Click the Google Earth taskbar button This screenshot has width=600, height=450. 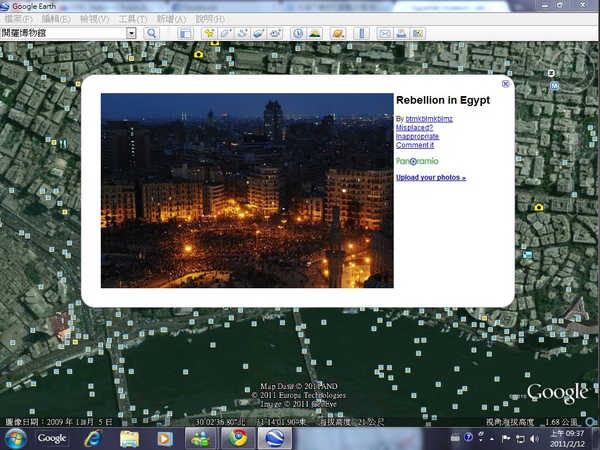tap(275, 439)
